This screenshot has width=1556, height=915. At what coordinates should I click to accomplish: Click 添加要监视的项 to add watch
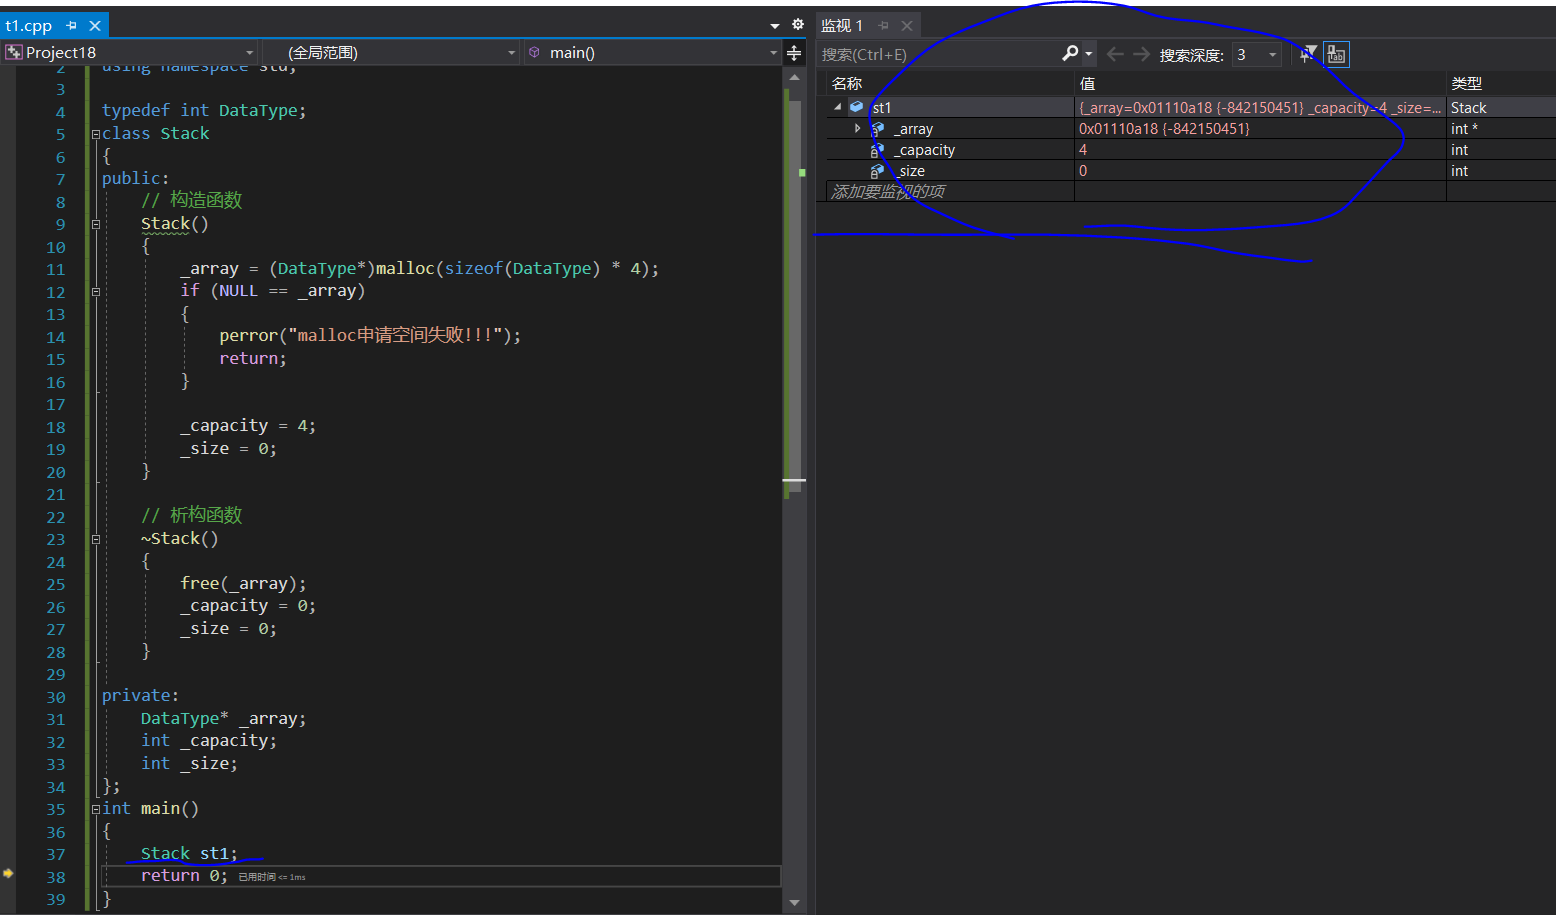click(888, 191)
